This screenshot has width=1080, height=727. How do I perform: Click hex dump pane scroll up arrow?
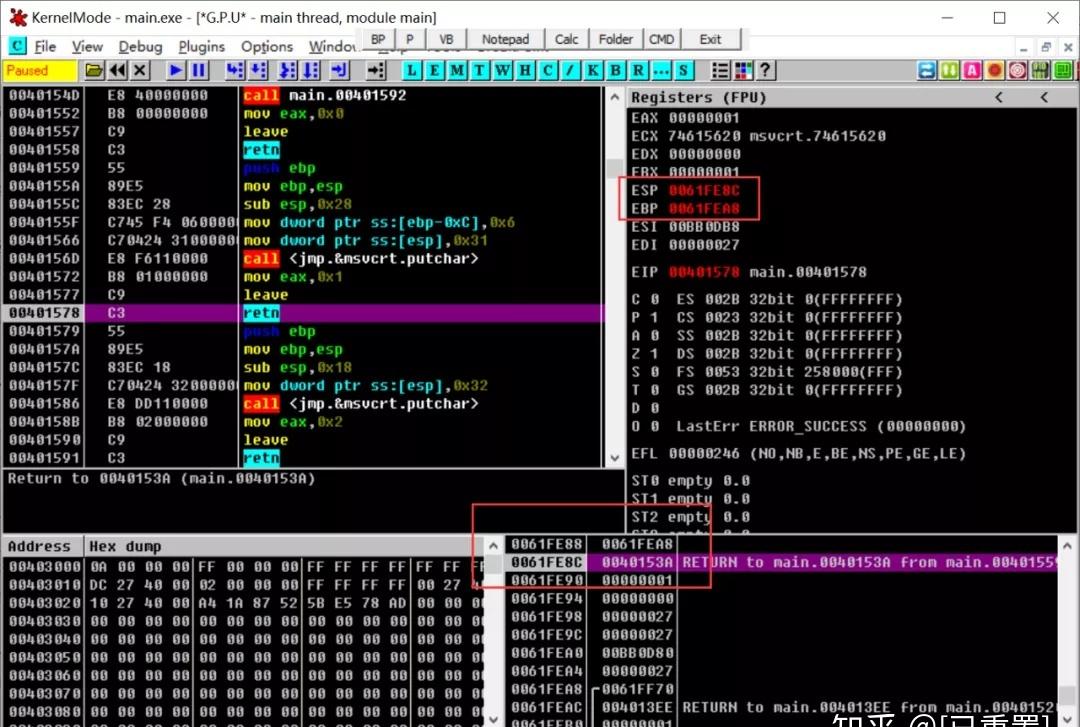[x=493, y=546]
